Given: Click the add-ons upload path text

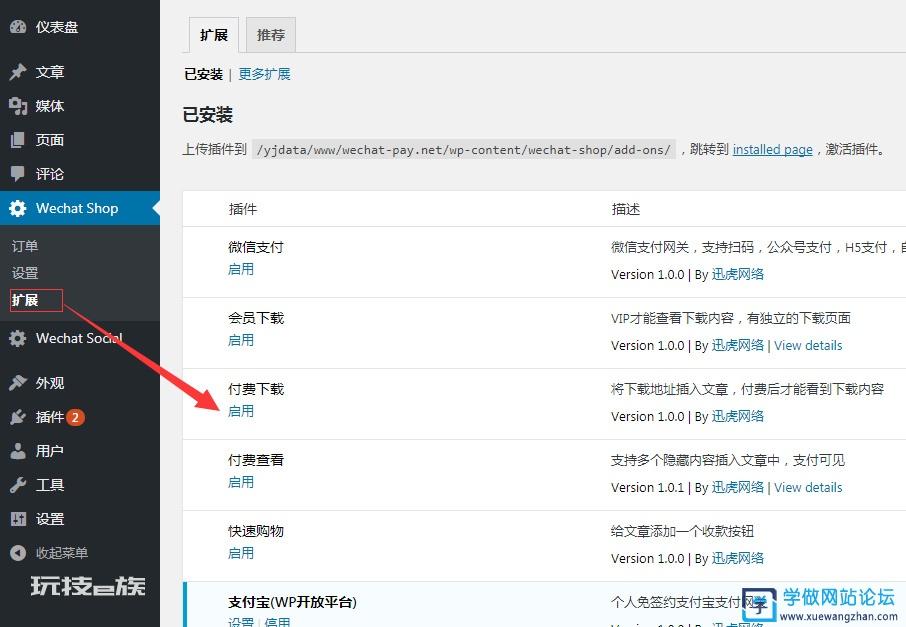Looking at the screenshot, I should click(464, 150).
